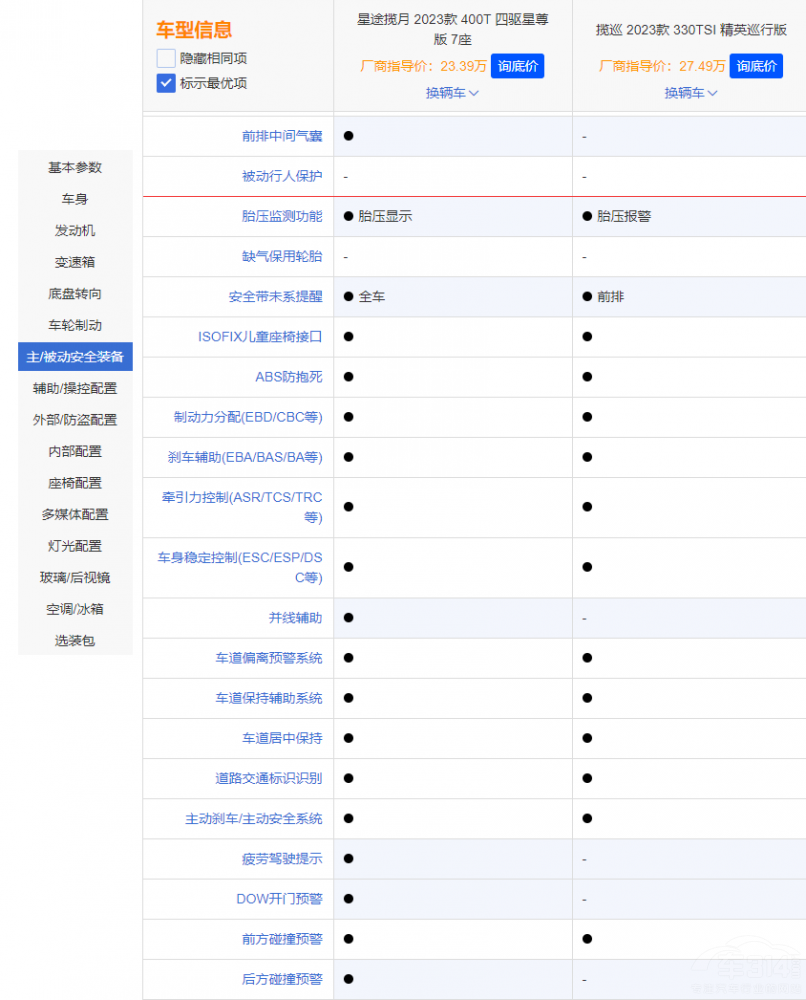Open the DOW开门预警 link
Viewport: 806px width, 1000px height.
click(279, 899)
